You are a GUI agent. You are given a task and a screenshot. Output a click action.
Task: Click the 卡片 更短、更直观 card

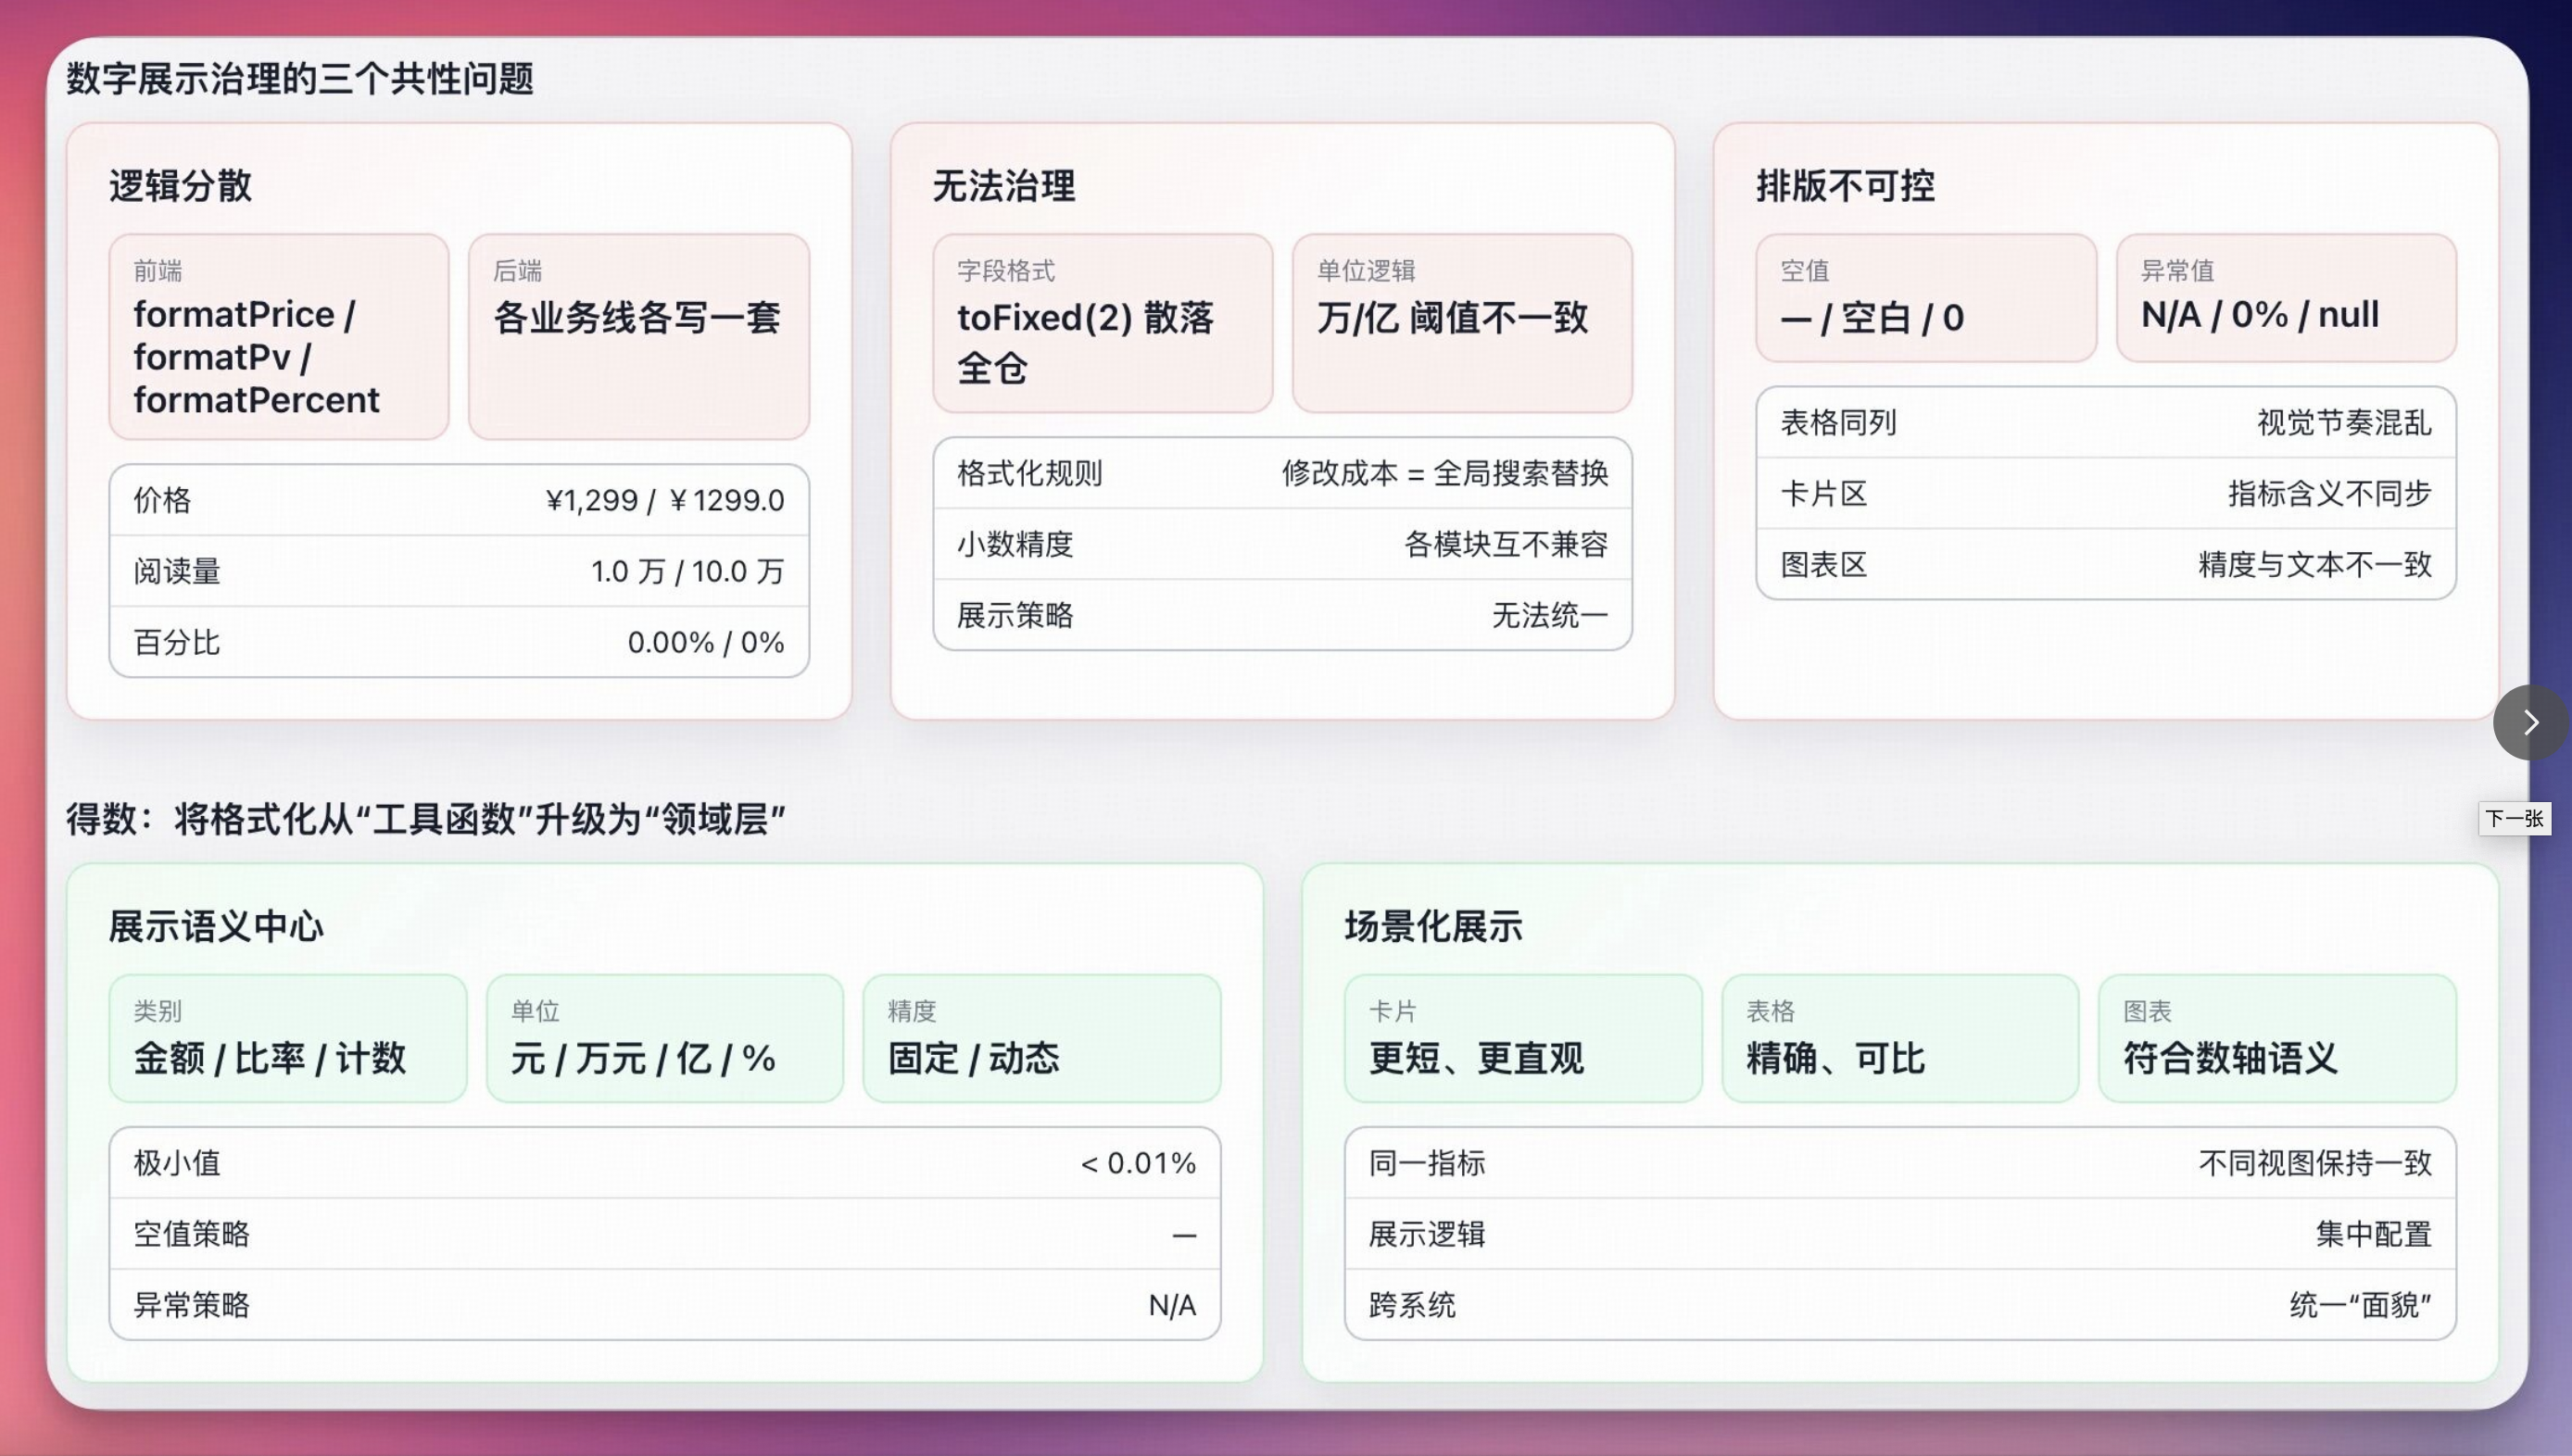[1520, 1038]
